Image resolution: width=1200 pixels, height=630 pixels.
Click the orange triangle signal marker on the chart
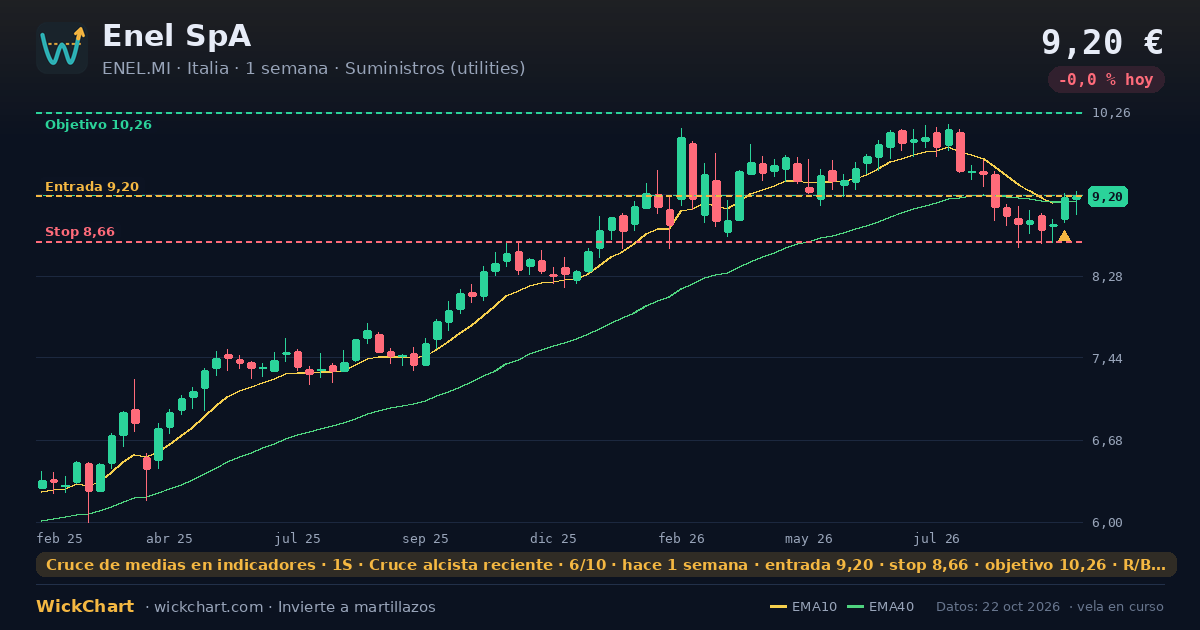(1064, 237)
